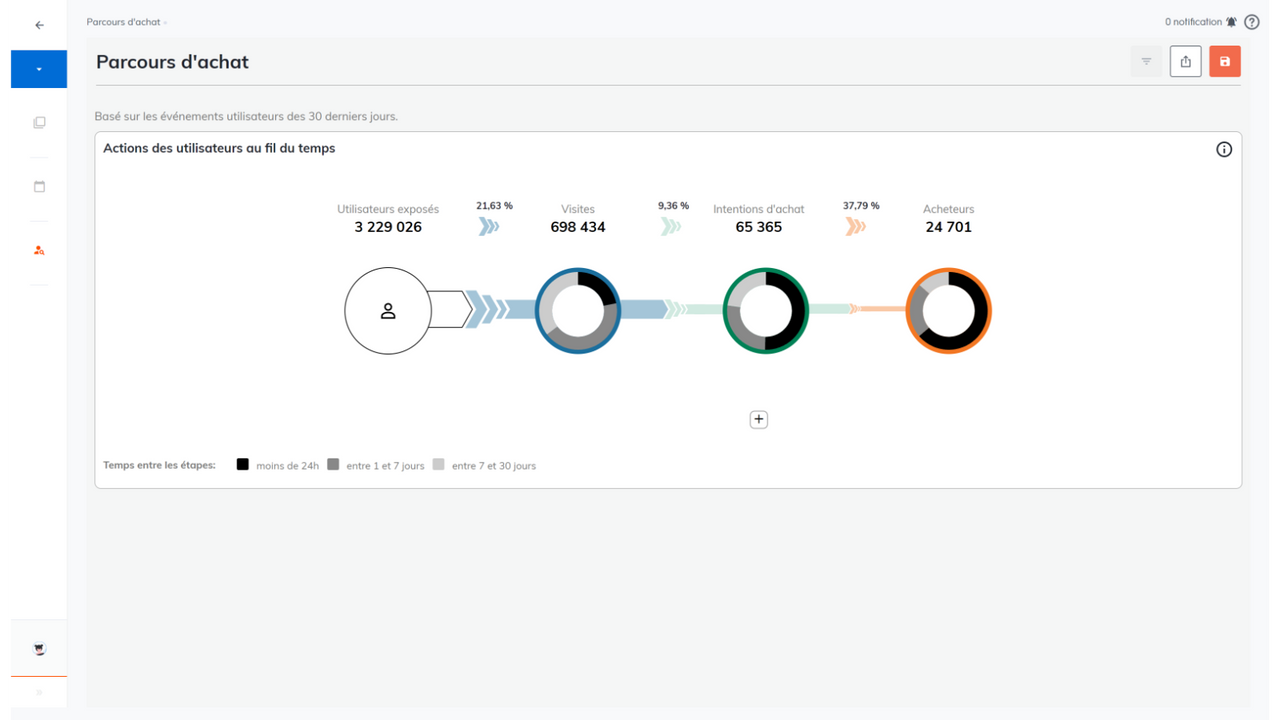This screenshot has width=1280, height=720.
Task: Click 'Actions des utilisateurs au fil du temps' title
Action: [219, 148]
